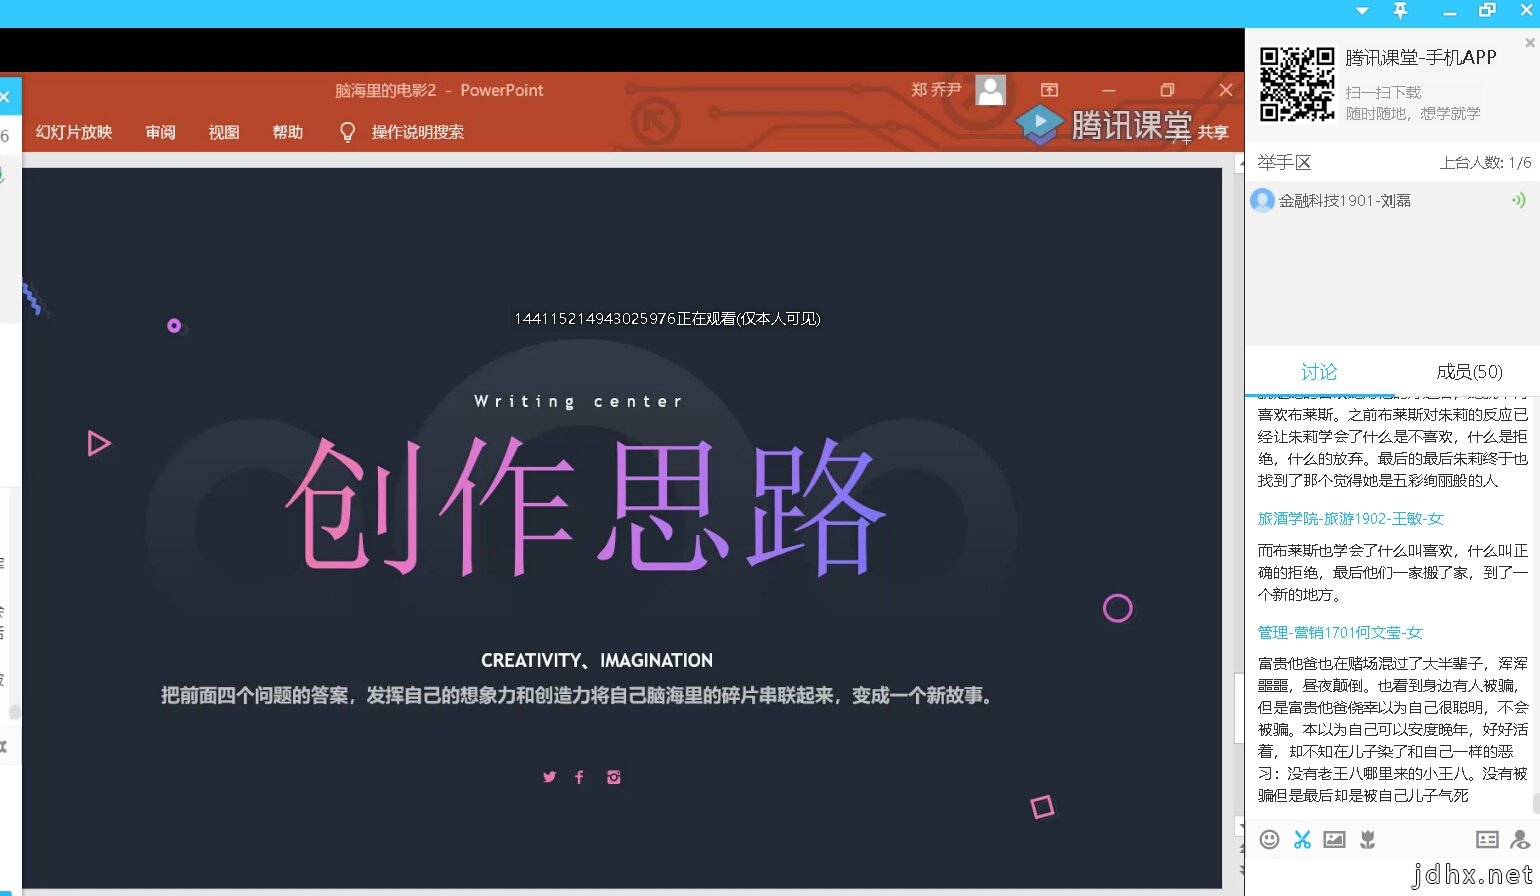1540x896 pixels.
Task: Switch to the 成员(50) tab
Action: tap(1468, 372)
